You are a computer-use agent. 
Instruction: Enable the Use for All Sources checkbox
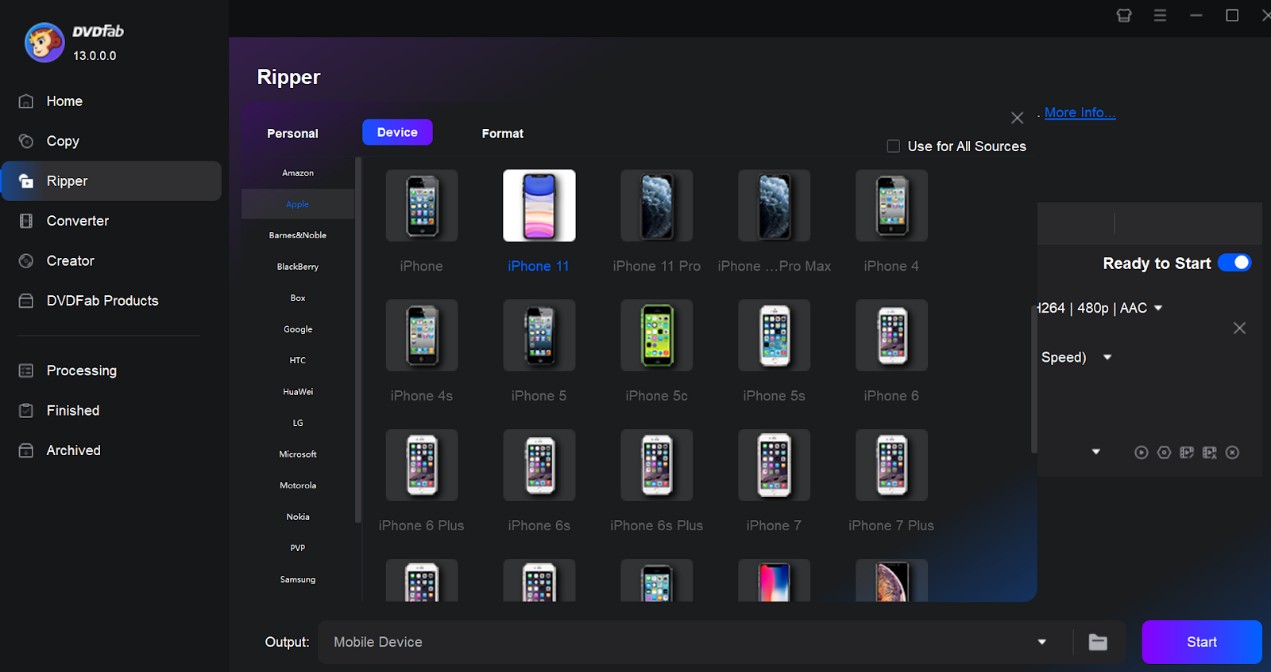[x=892, y=145]
